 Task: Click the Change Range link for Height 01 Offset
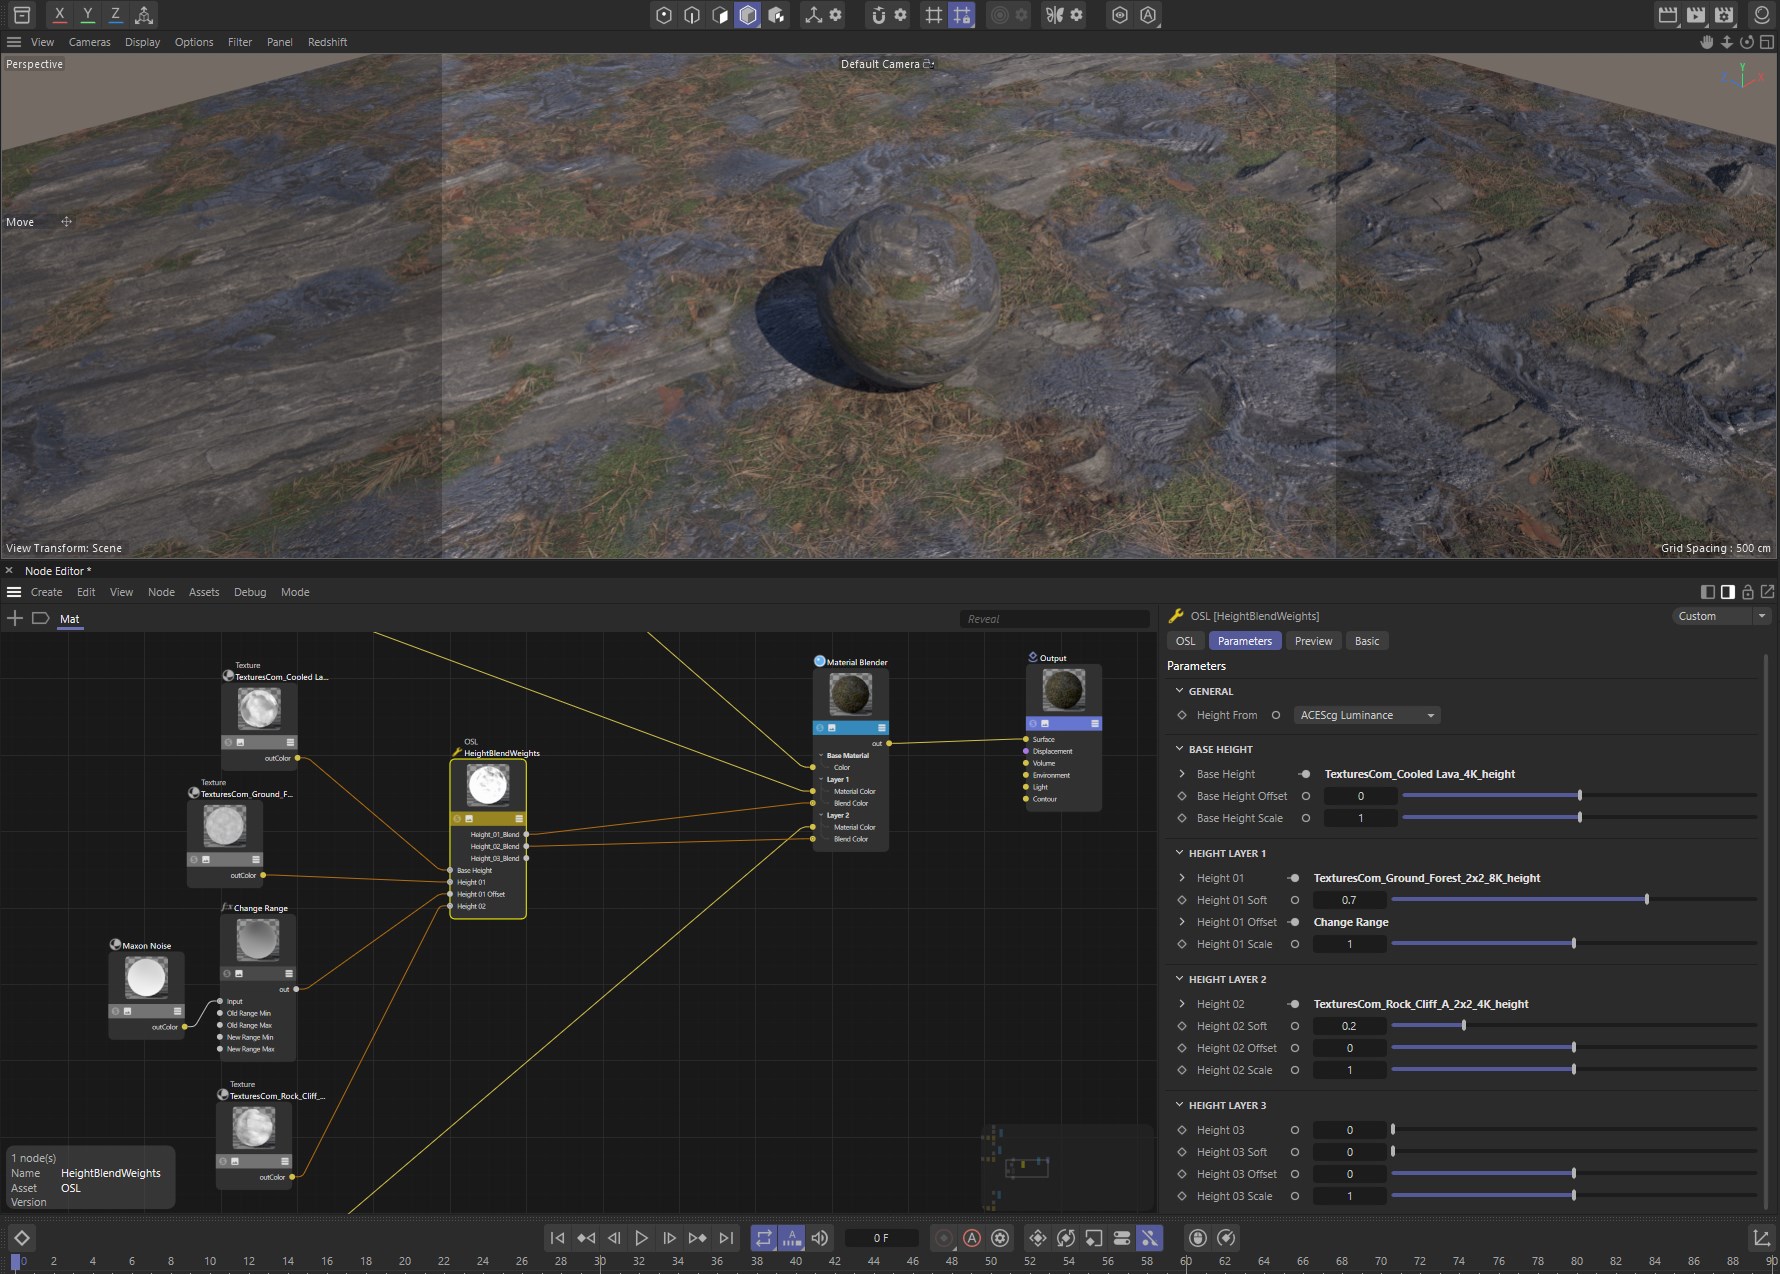click(1350, 922)
